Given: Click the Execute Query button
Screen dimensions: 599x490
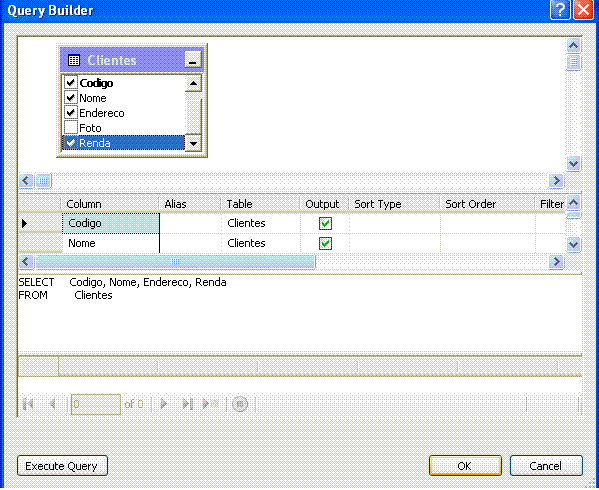Looking at the screenshot, I should 62,466.
